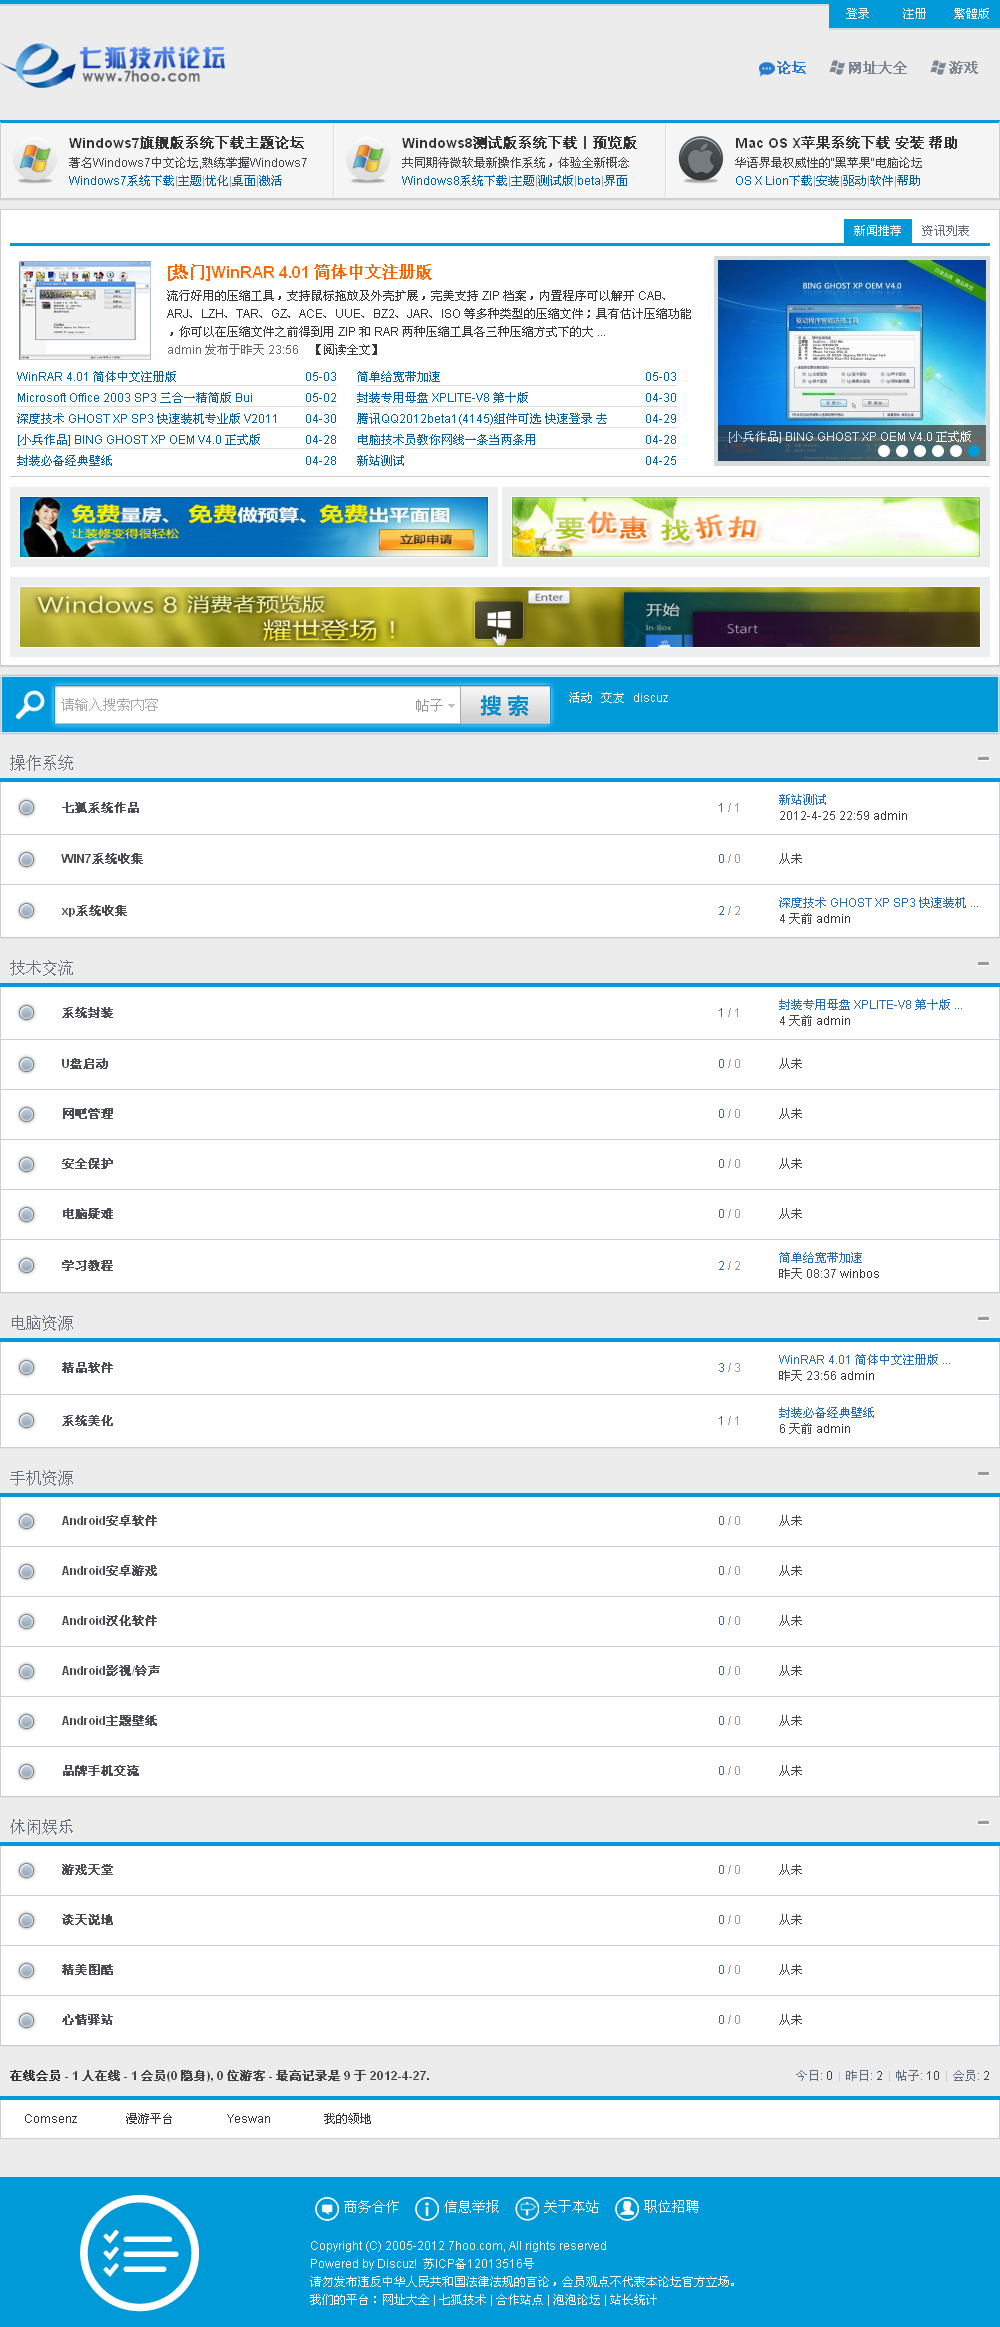Switch to 繁體版 in top bar
This screenshot has width=1000, height=2327.
click(x=971, y=14)
